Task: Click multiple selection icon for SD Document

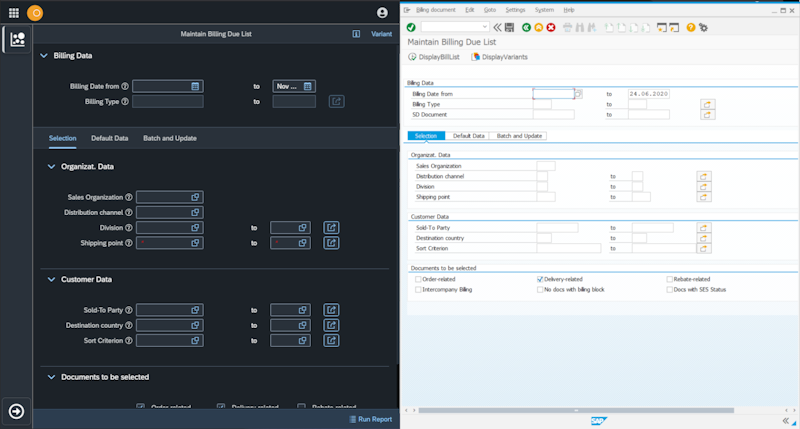Action: (x=708, y=115)
